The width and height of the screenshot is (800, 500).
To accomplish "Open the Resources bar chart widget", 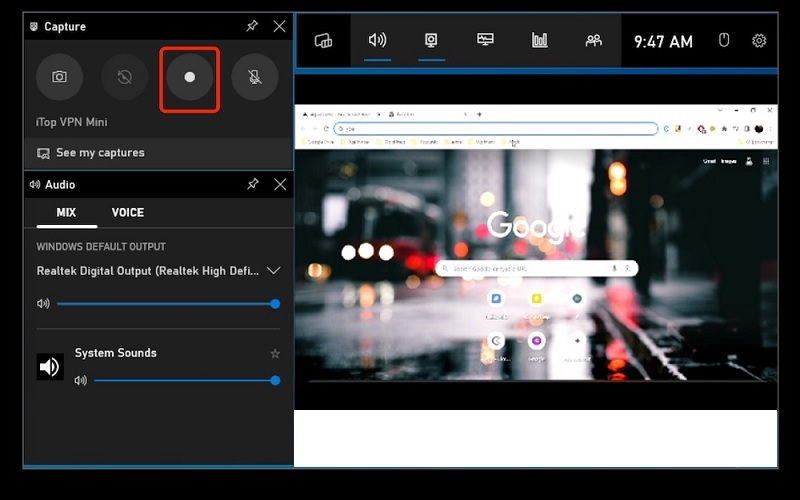I will (x=540, y=41).
